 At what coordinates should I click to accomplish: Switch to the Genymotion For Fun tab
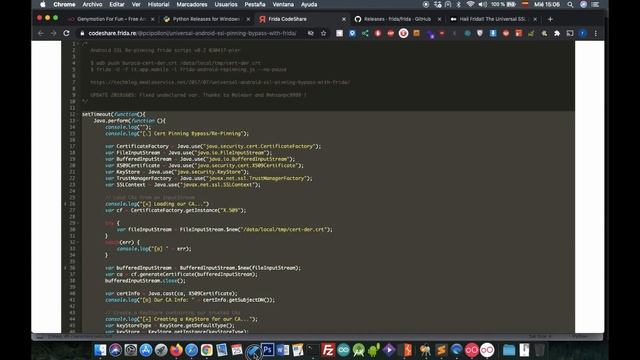click(111, 19)
